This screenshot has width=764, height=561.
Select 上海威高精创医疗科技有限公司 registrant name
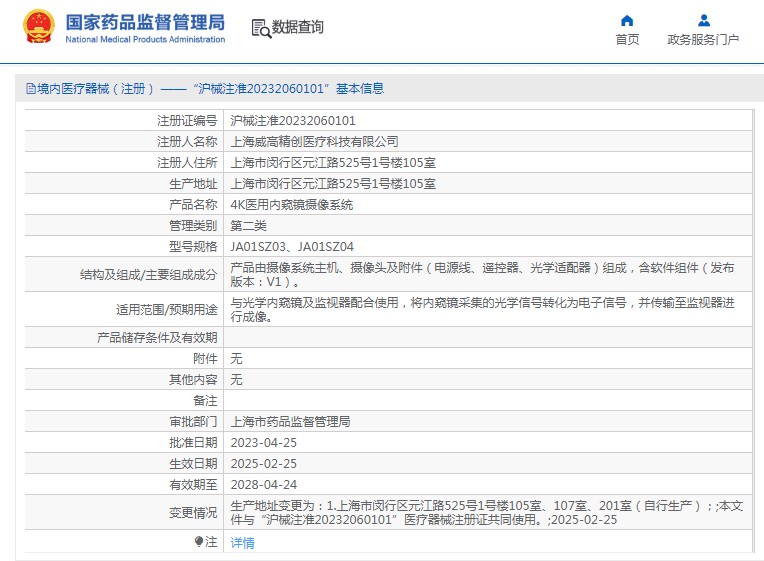314,141
